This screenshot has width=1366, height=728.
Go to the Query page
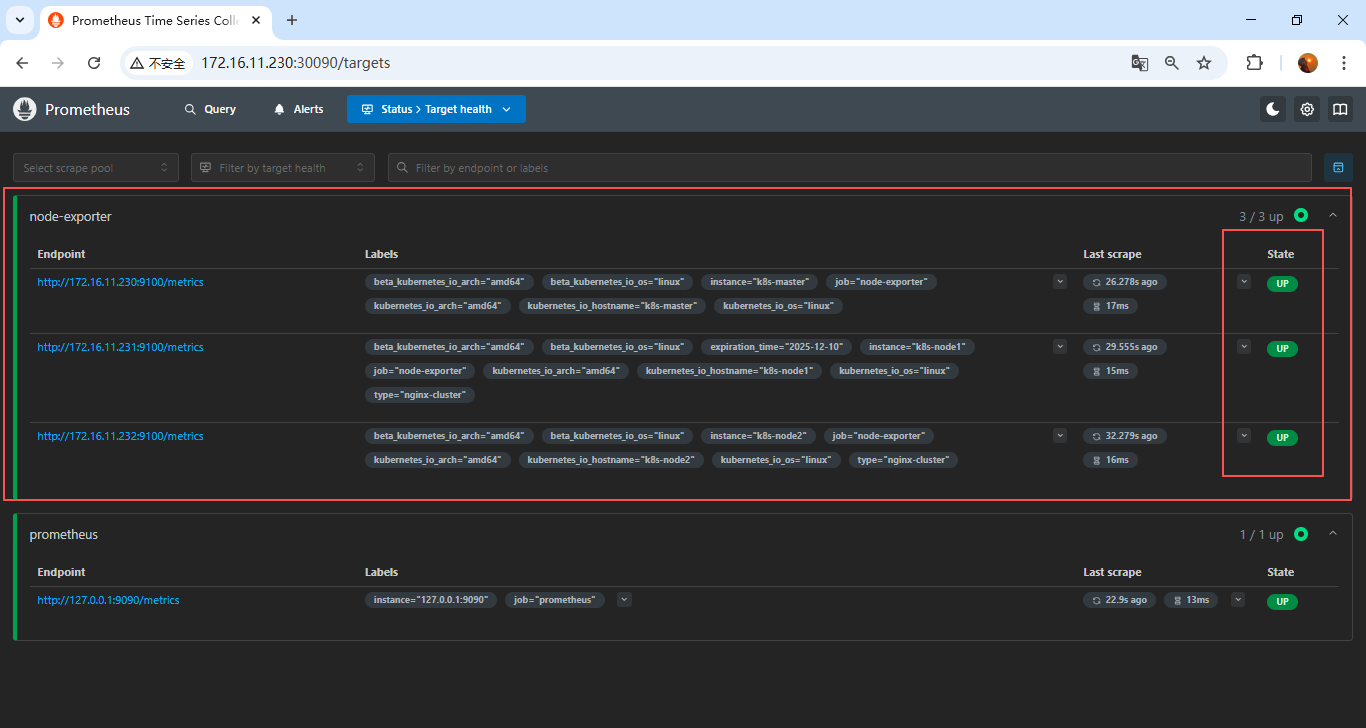[210, 109]
